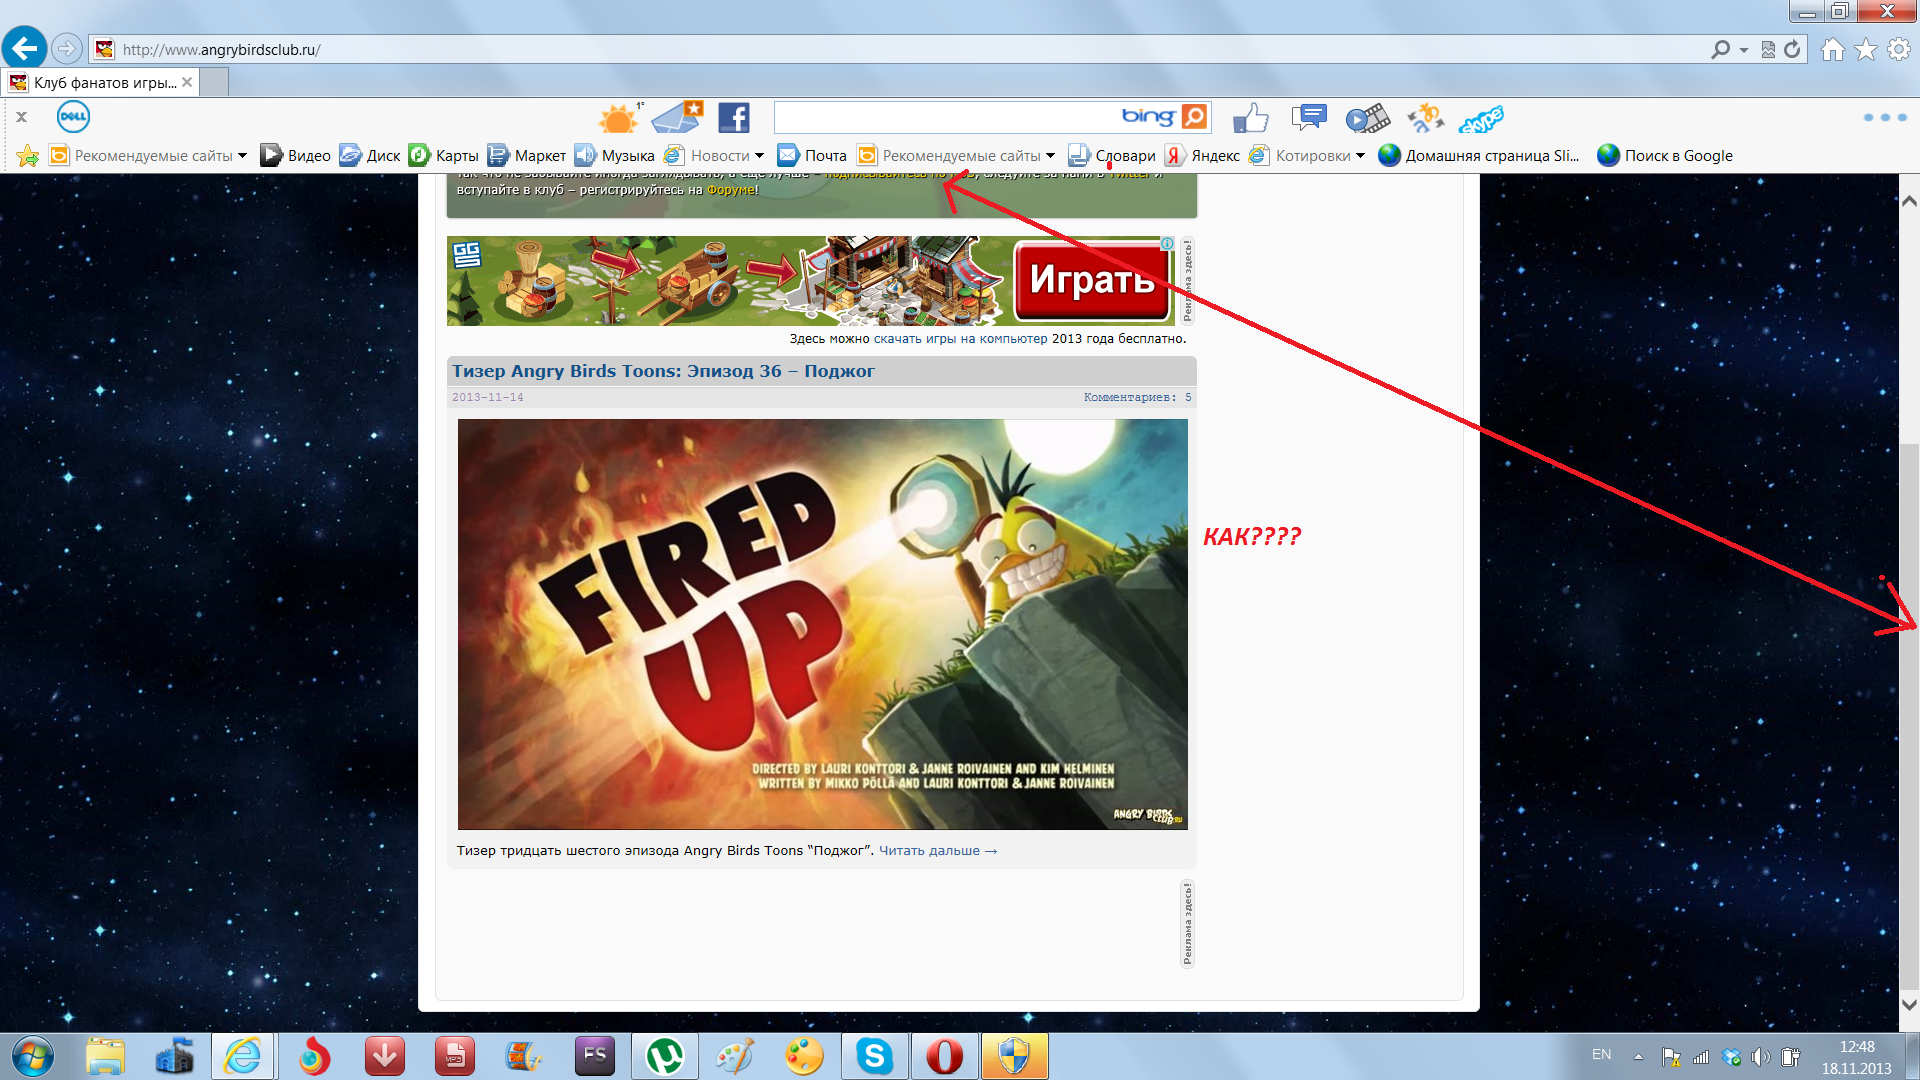Screen dimensions: 1920x1080
Task: Close the Клуб фанатов игры tab
Action: [187, 82]
